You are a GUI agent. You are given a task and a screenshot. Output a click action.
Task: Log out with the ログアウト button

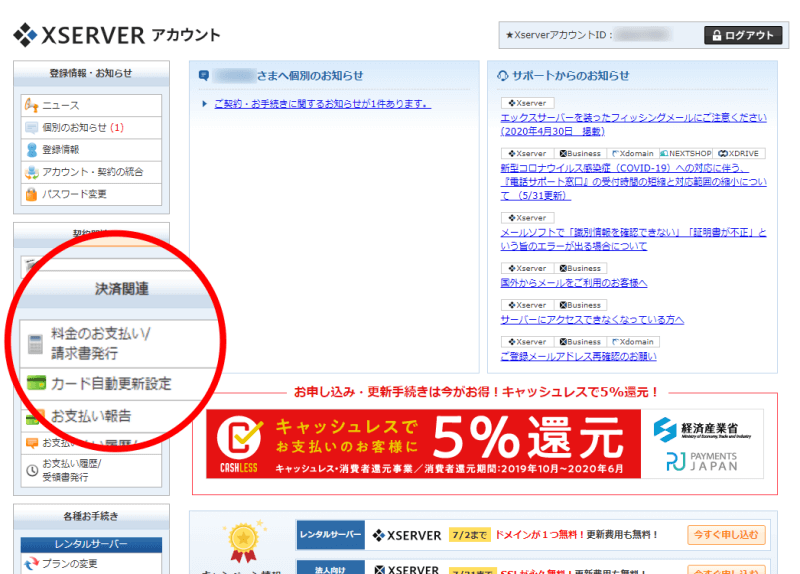[743, 35]
